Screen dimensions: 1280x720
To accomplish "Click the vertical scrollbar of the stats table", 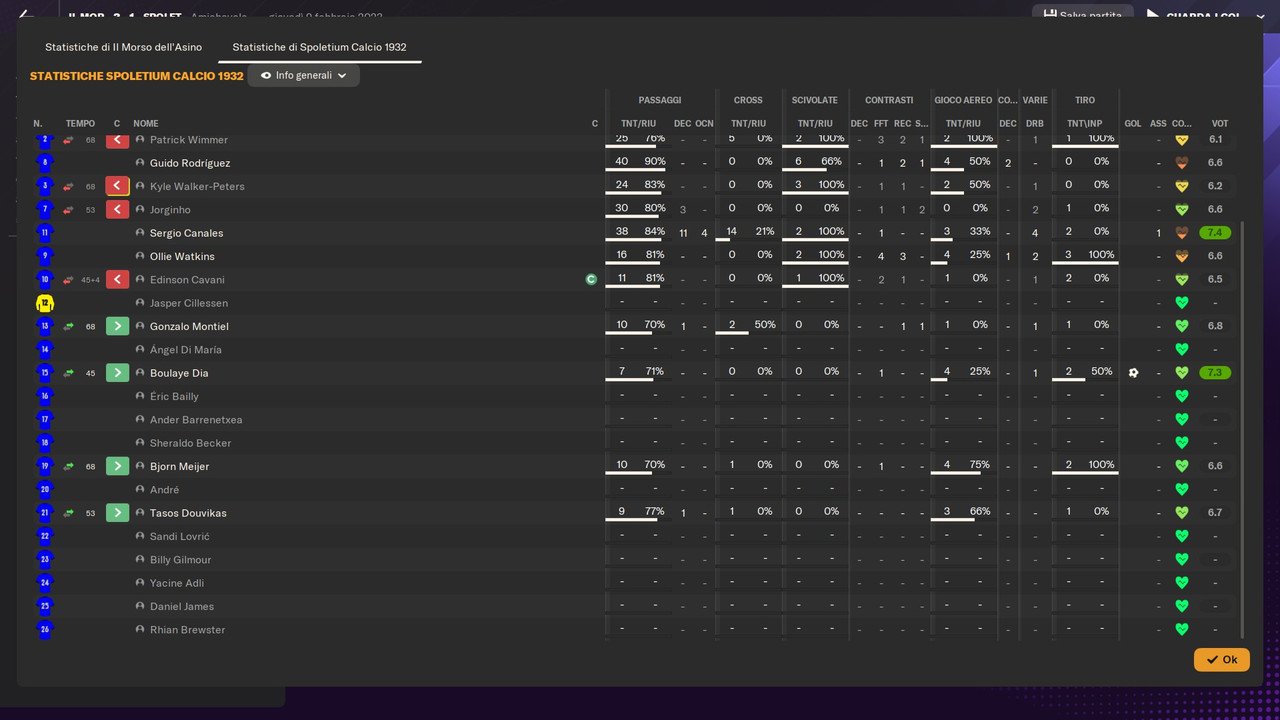I will point(1242,430).
